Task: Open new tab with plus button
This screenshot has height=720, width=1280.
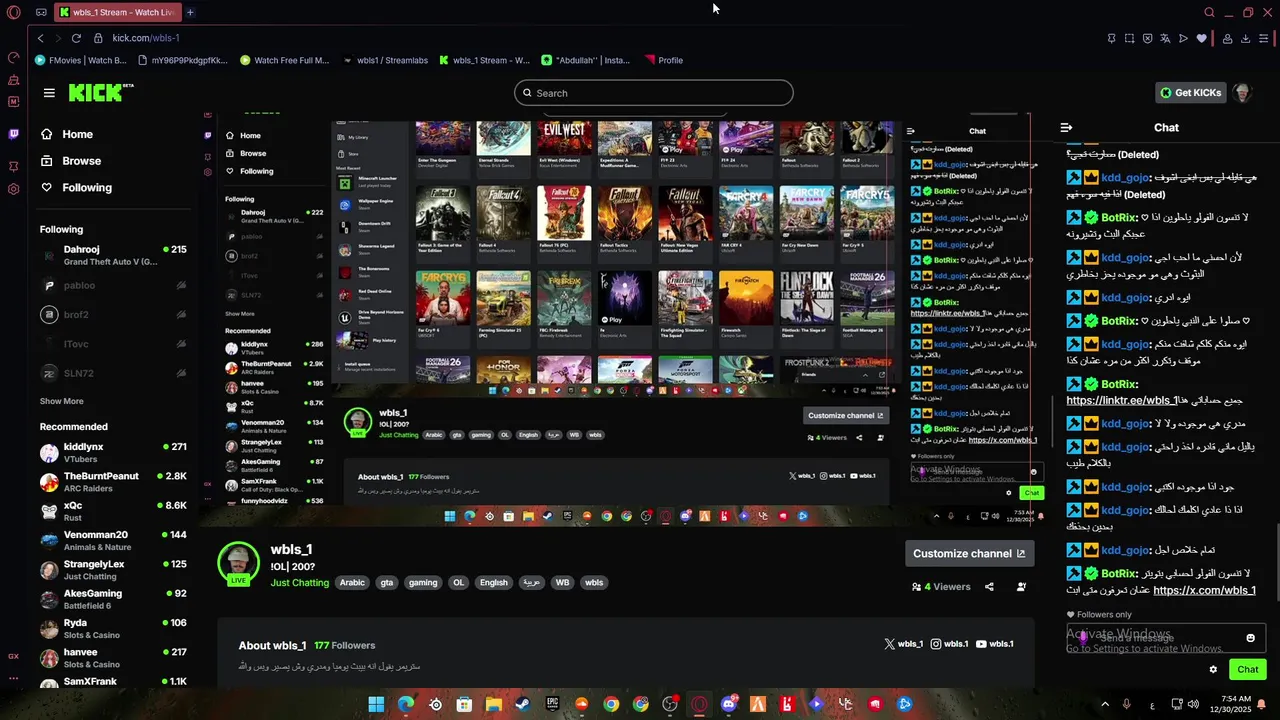Action: [x=190, y=13]
